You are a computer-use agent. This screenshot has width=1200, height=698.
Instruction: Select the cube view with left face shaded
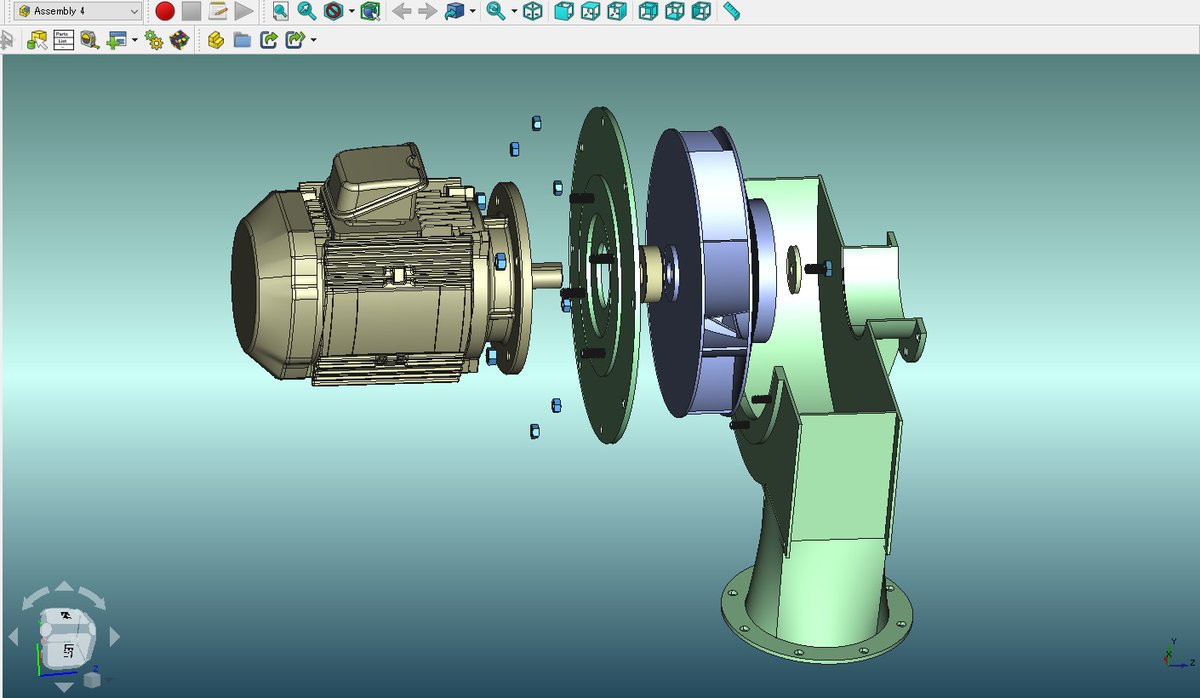coord(702,11)
